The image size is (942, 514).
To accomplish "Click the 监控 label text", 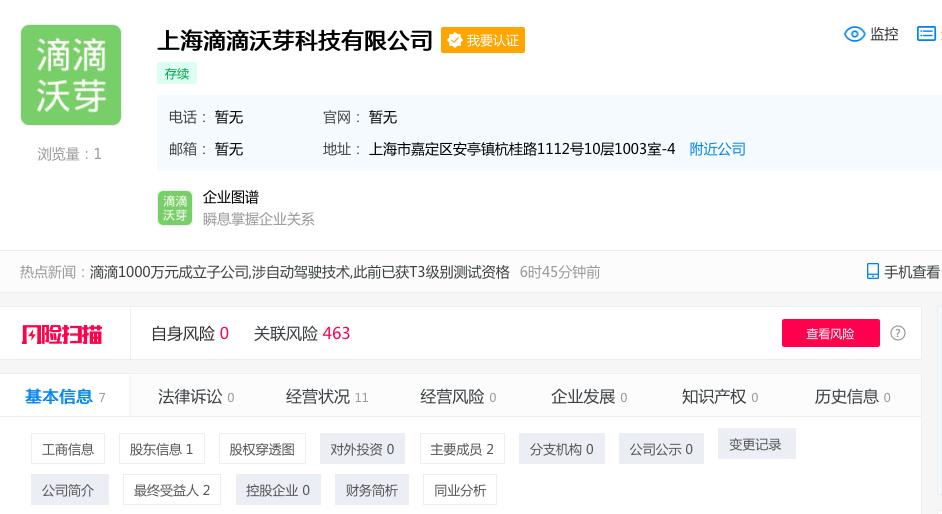I will pos(884,34).
